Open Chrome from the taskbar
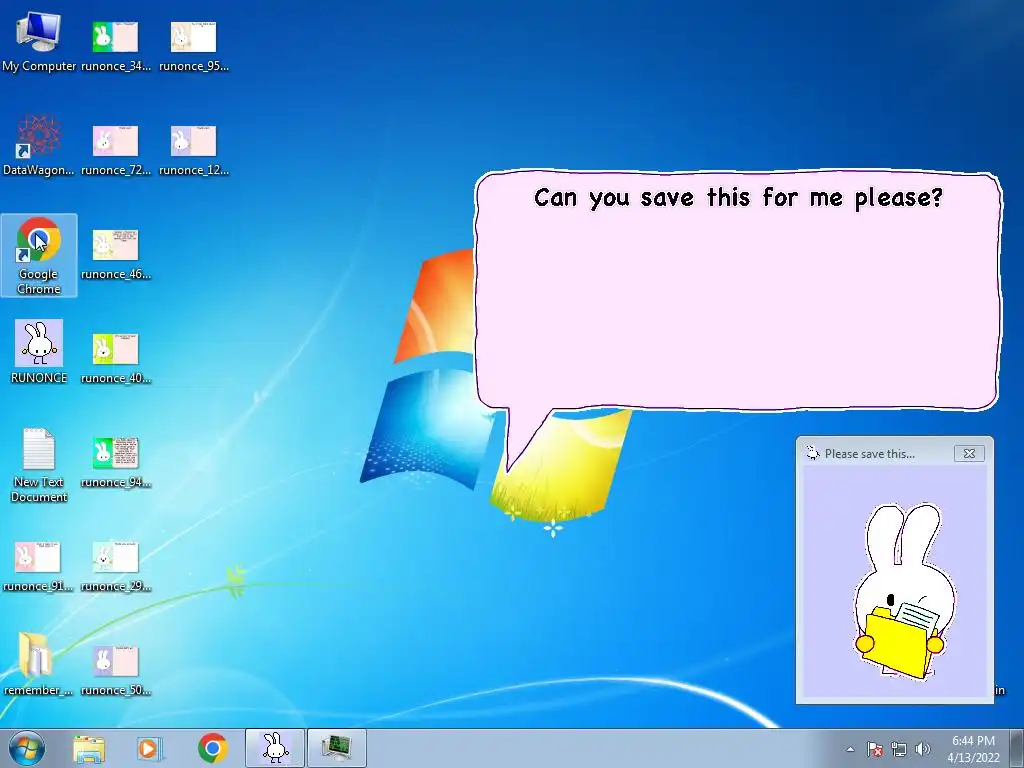The width and height of the screenshot is (1024, 768). pyautogui.click(x=212, y=748)
